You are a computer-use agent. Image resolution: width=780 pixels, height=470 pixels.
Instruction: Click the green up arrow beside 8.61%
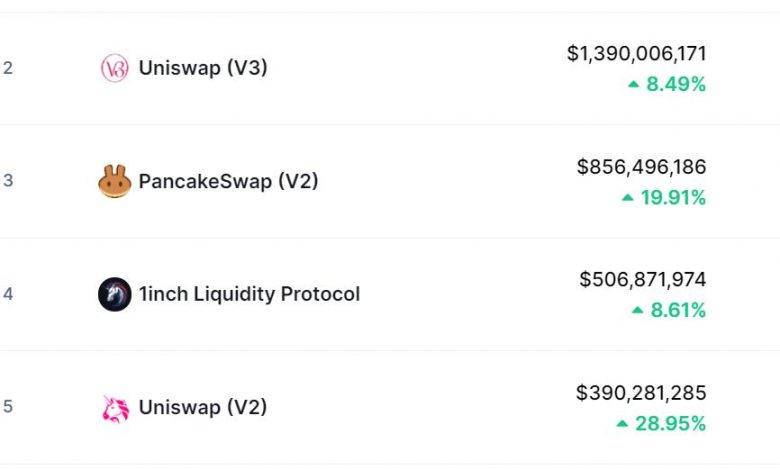pyautogui.click(x=637, y=311)
